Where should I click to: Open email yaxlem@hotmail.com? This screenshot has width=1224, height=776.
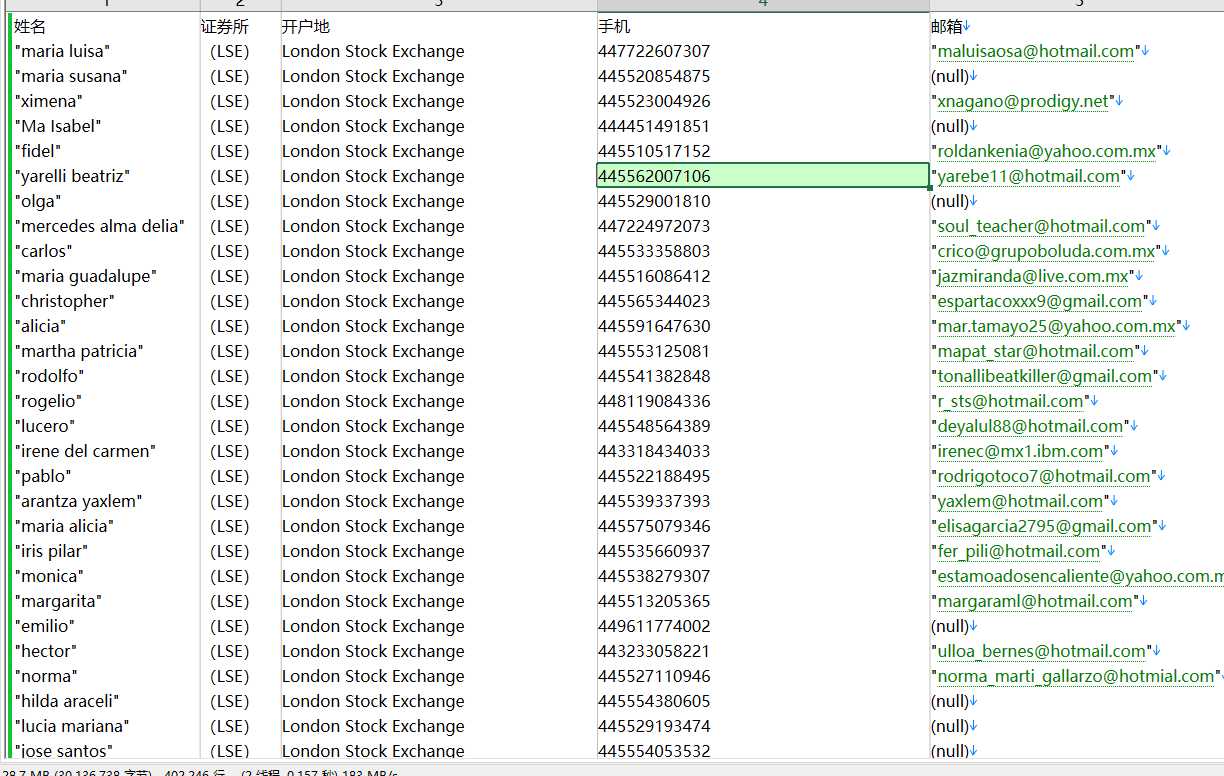point(1020,501)
